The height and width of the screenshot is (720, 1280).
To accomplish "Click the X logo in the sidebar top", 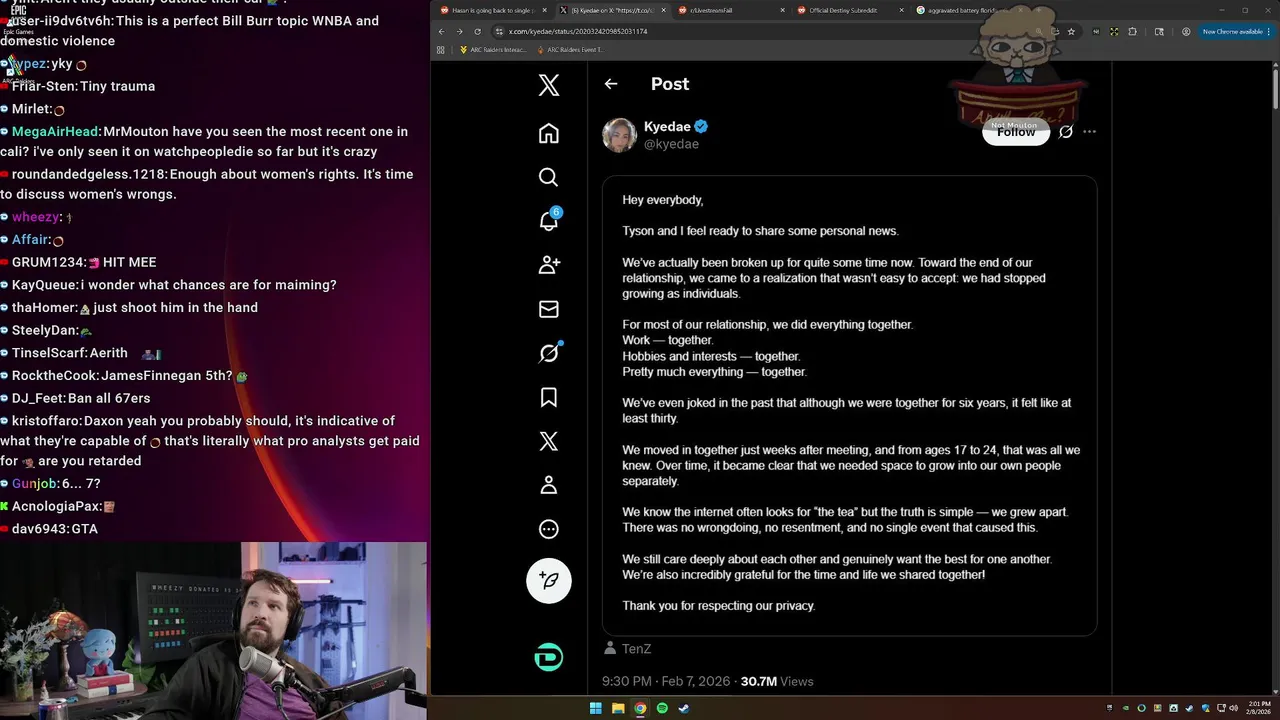I will pyautogui.click(x=549, y=85).
